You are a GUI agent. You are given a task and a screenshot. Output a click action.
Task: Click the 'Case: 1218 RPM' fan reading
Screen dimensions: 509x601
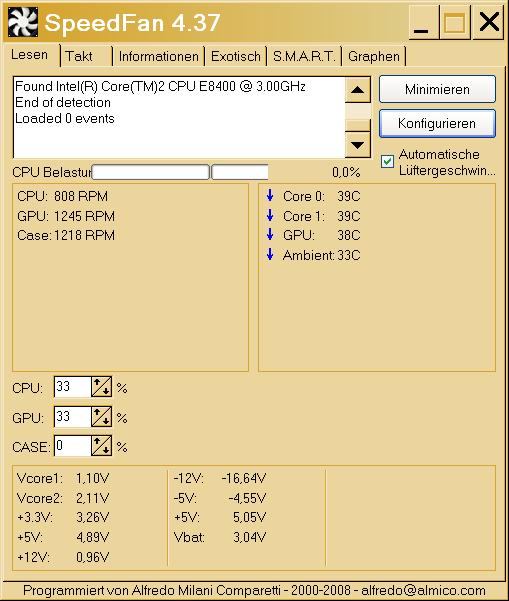pos(66,235)
